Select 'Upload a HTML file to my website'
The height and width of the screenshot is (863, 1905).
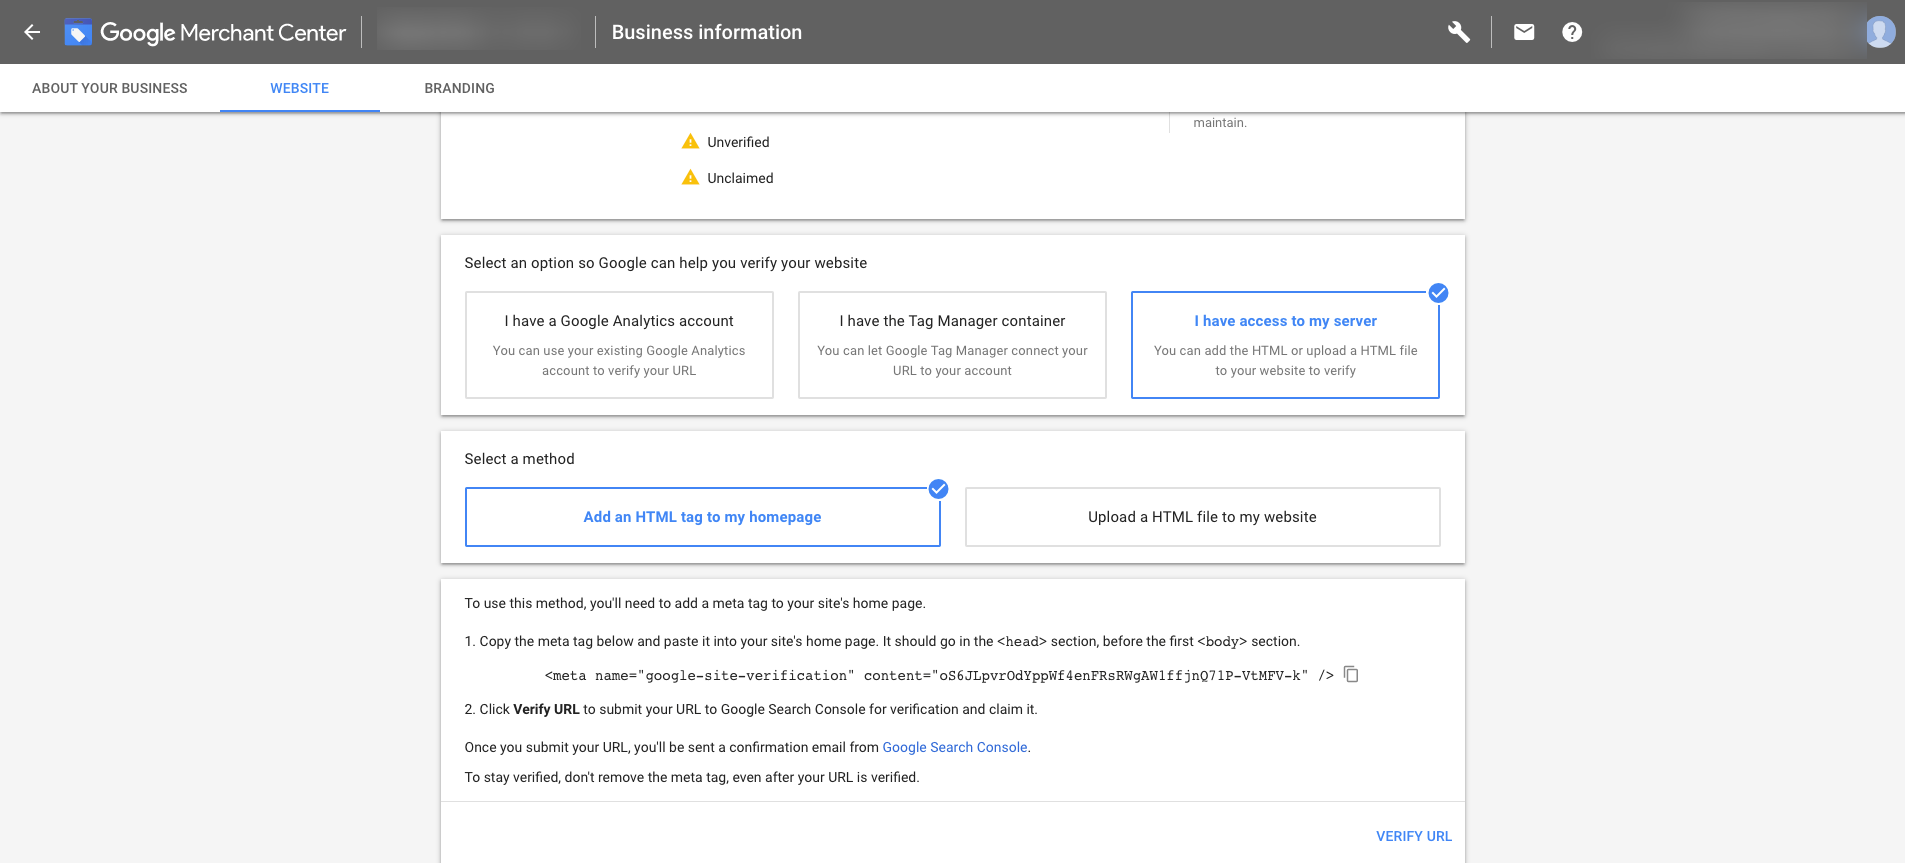tap(1202, 517)
